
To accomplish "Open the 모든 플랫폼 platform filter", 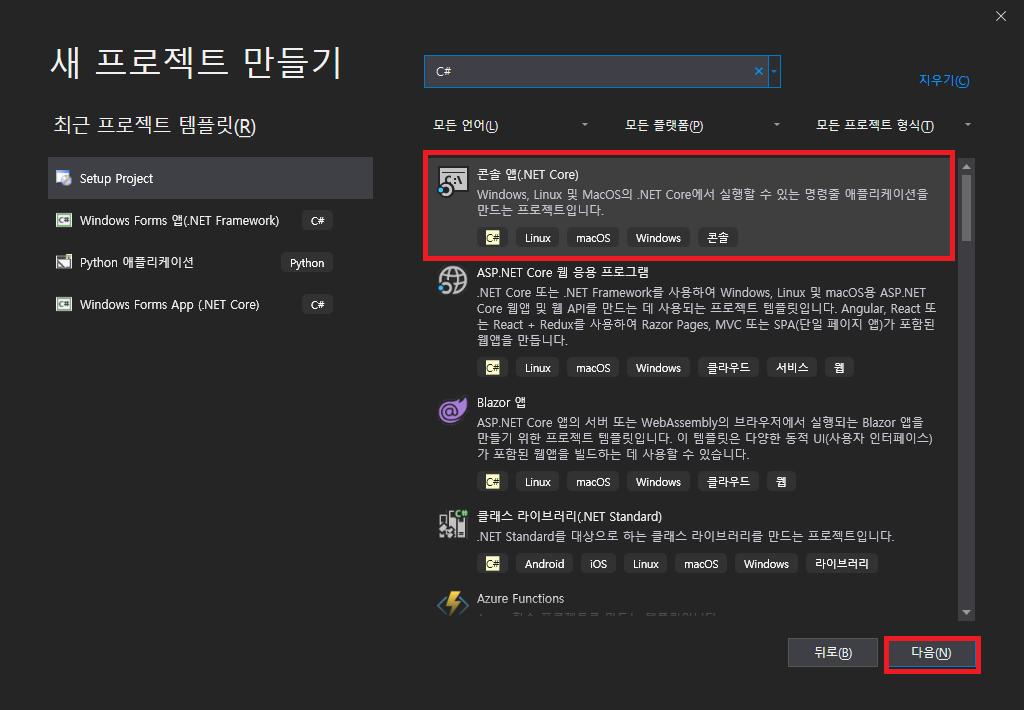I will (702, 125).
